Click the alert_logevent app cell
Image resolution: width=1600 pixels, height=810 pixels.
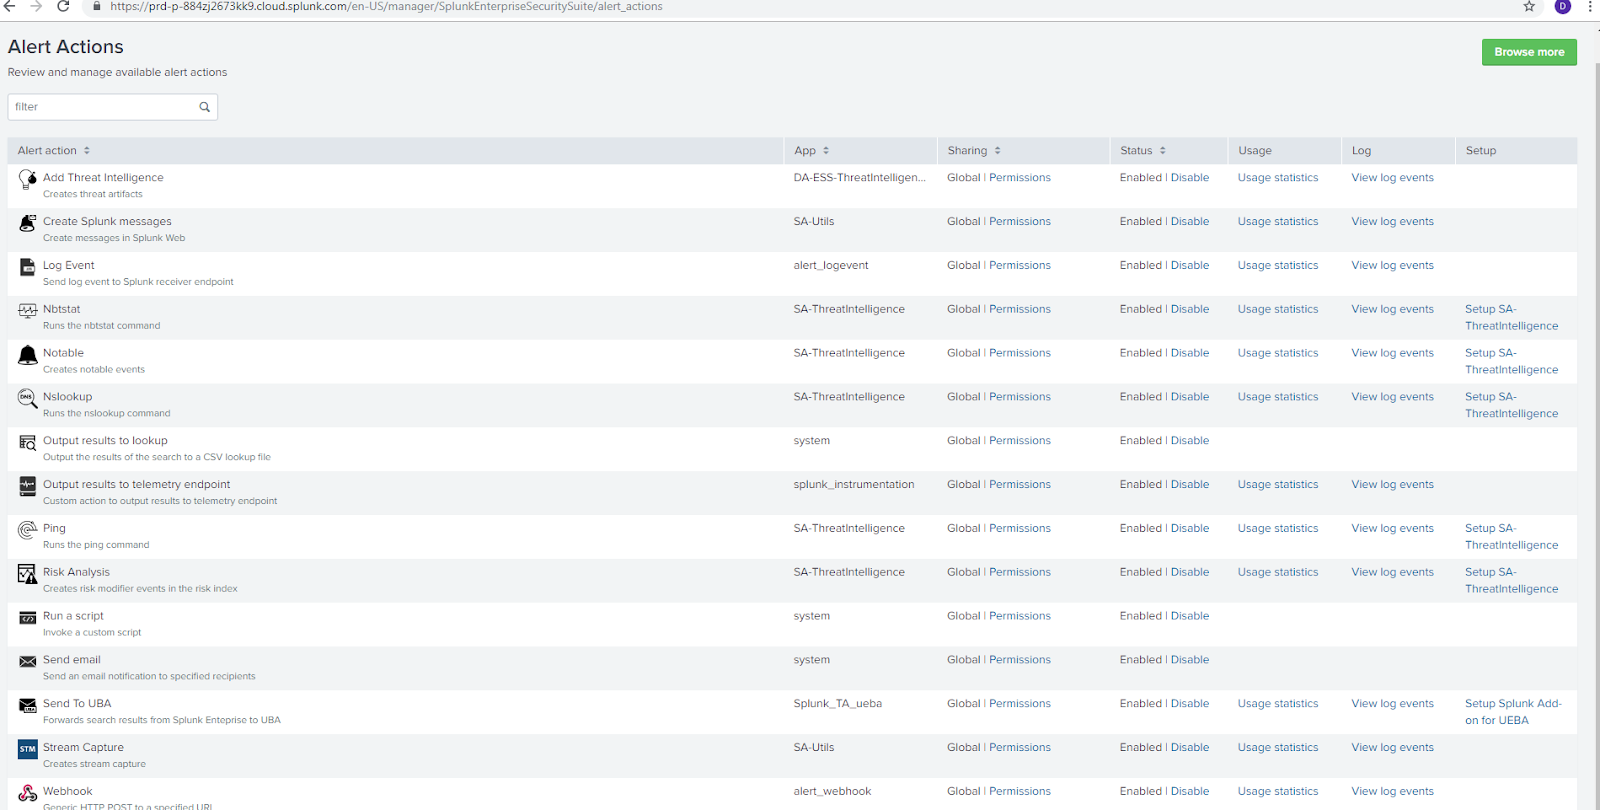[831, 266]
